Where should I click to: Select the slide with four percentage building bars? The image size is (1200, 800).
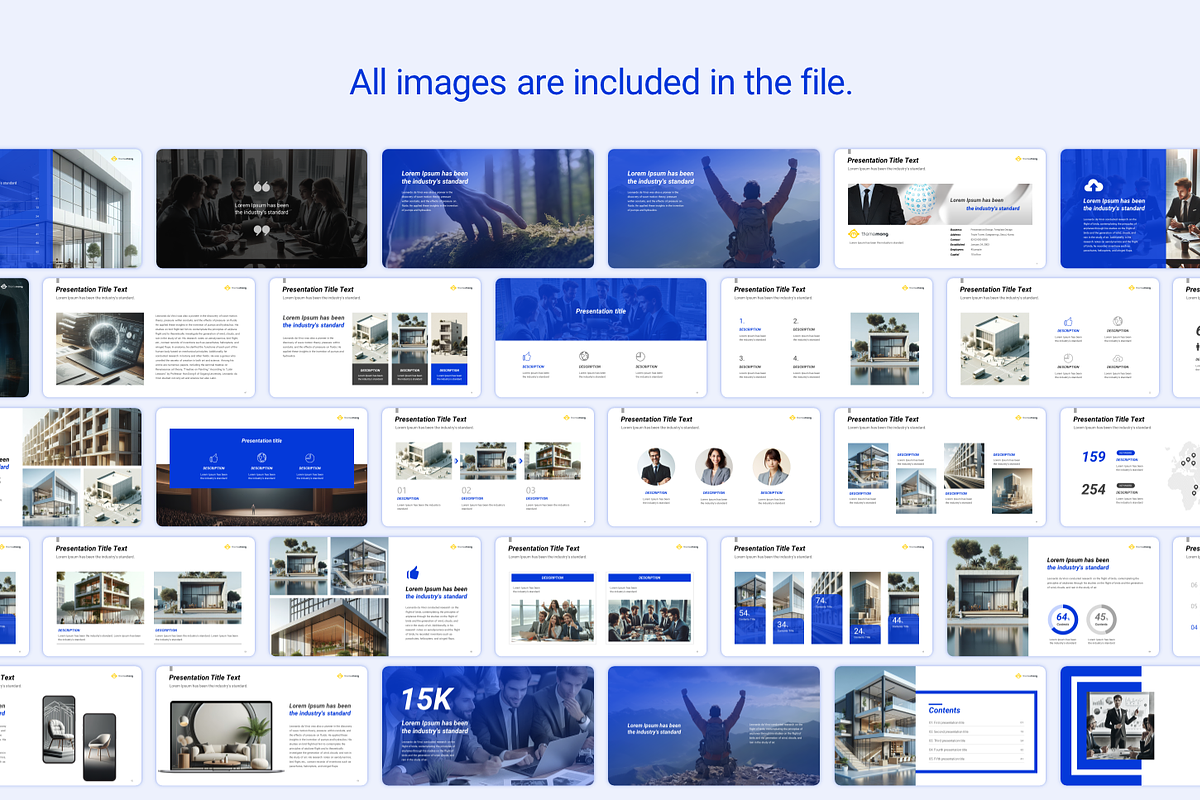pyautogui.click(x=827, y=596)
